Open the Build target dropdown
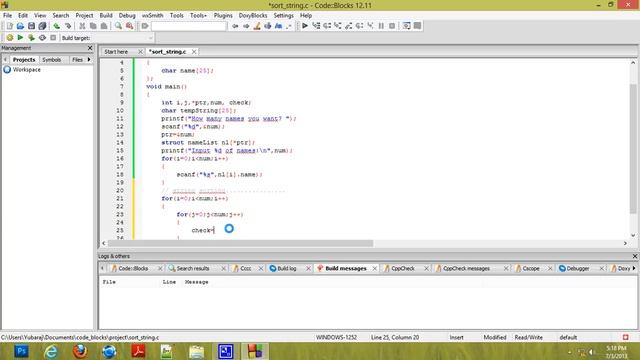Image resolution: width=640 pixels, height=360 pixels. click(x=151, y=38)
